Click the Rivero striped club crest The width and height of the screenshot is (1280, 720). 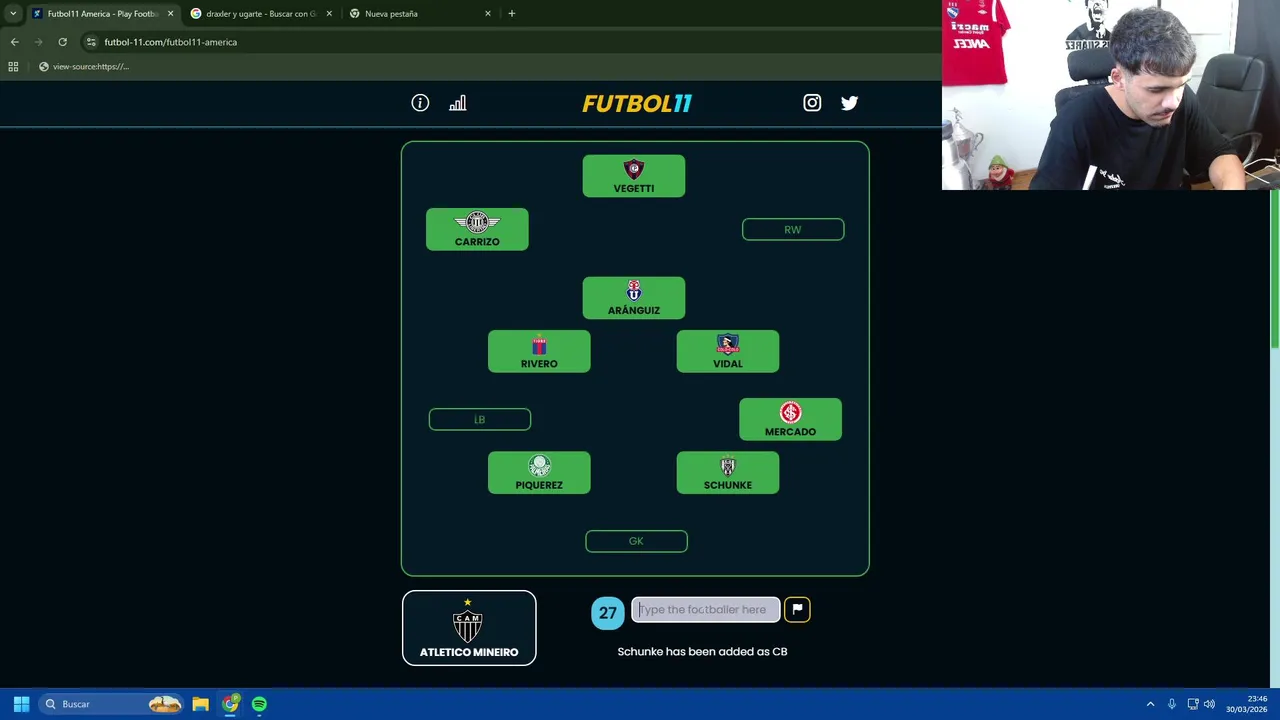tap(539, 344)
